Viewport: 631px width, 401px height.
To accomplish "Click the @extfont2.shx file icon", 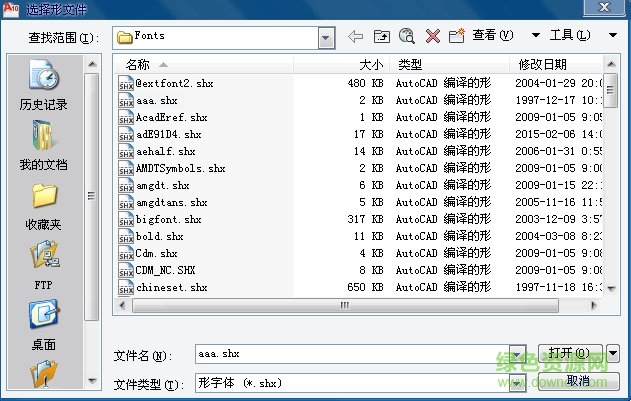I will point(126,83).
